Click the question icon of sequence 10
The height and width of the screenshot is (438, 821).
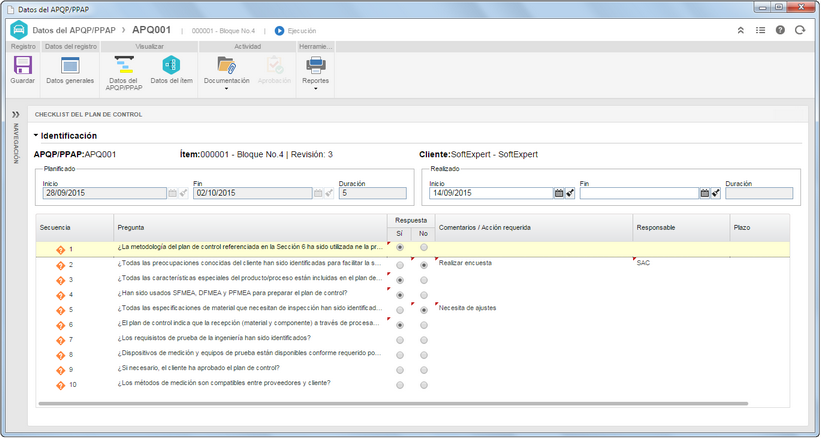tap(60, 385)
